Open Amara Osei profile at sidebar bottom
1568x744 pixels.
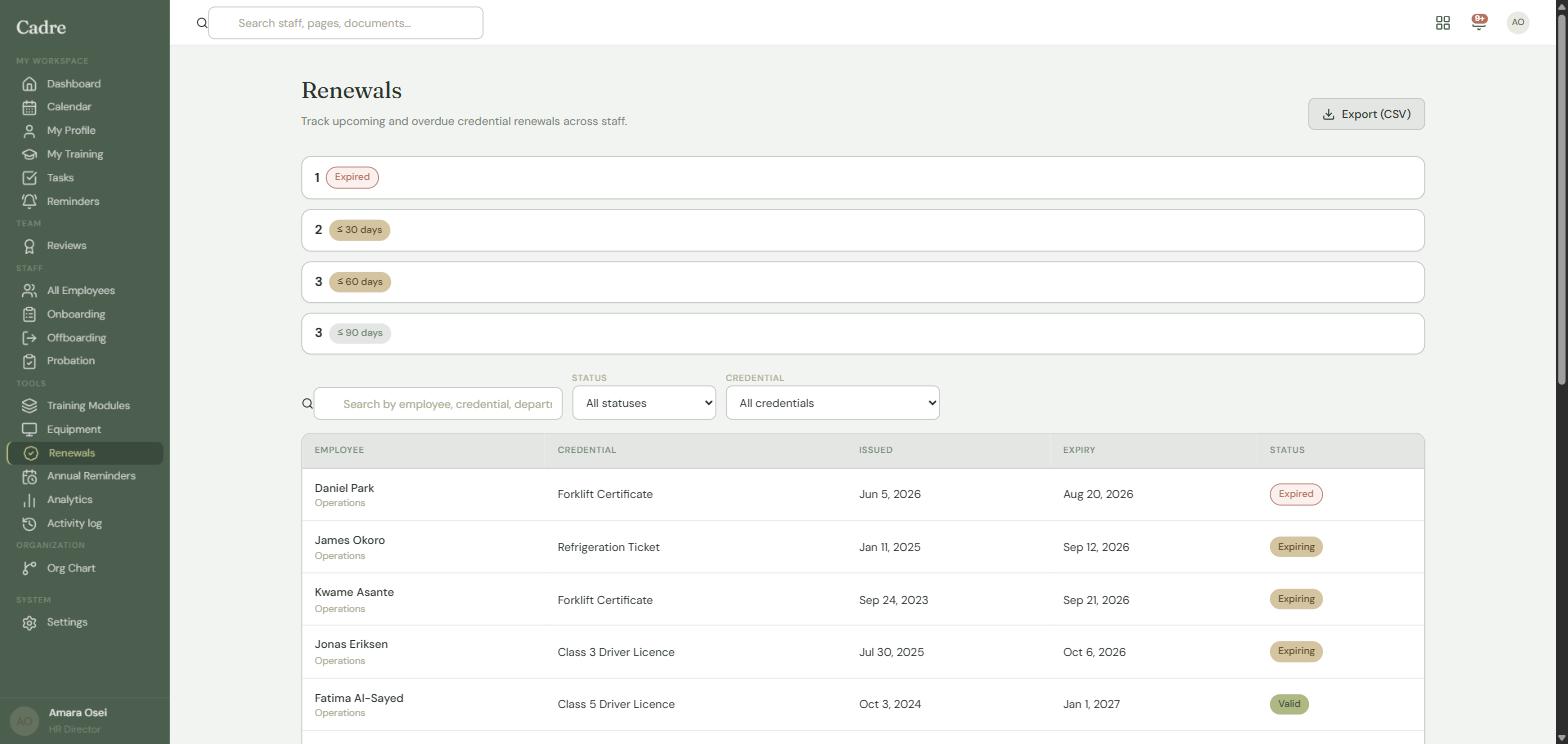pyautogui.click(x=84, y=720)
